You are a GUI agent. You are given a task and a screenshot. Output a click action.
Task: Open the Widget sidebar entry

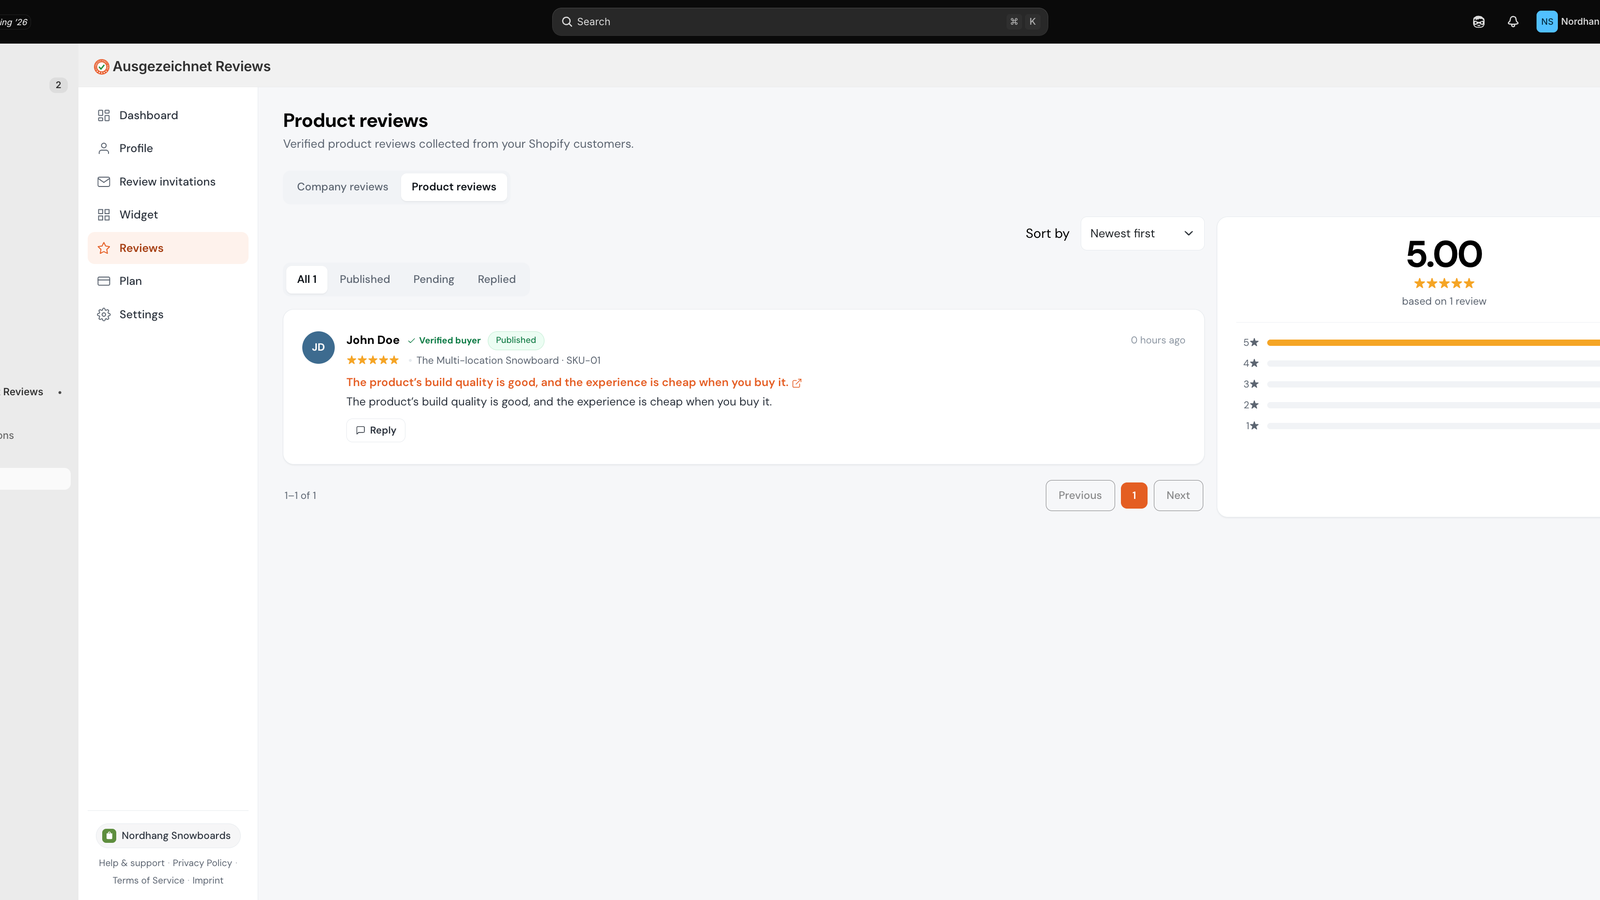click(x=168, y=214)
